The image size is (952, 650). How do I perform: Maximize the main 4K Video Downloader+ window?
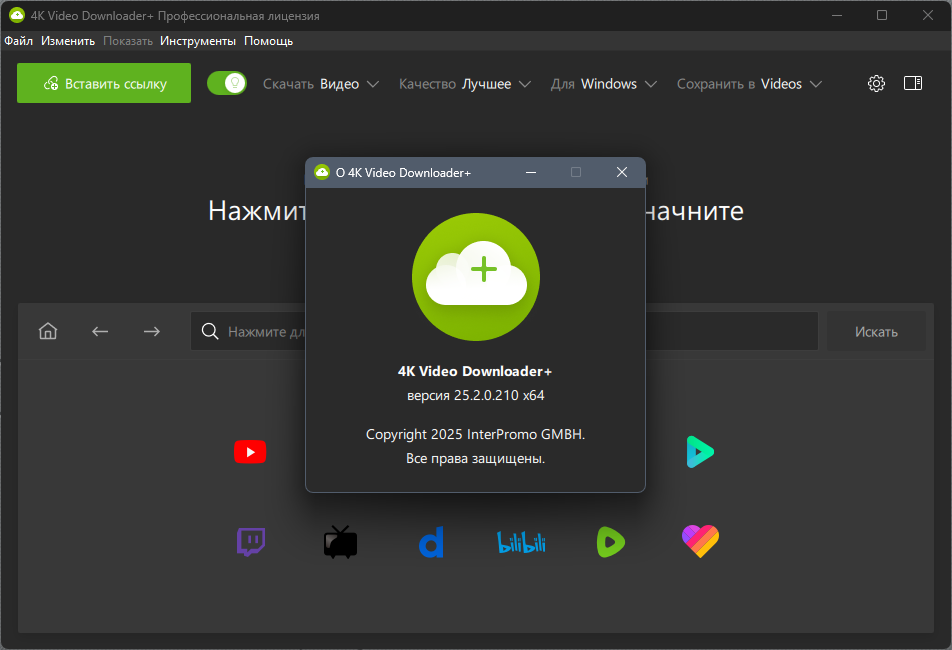[x=882, y=15]
